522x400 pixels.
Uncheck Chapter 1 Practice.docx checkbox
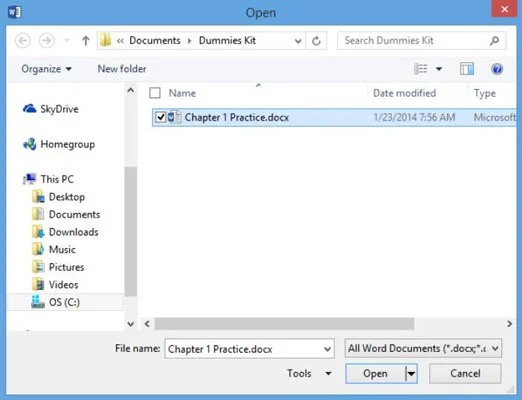[x=160, y=117]
